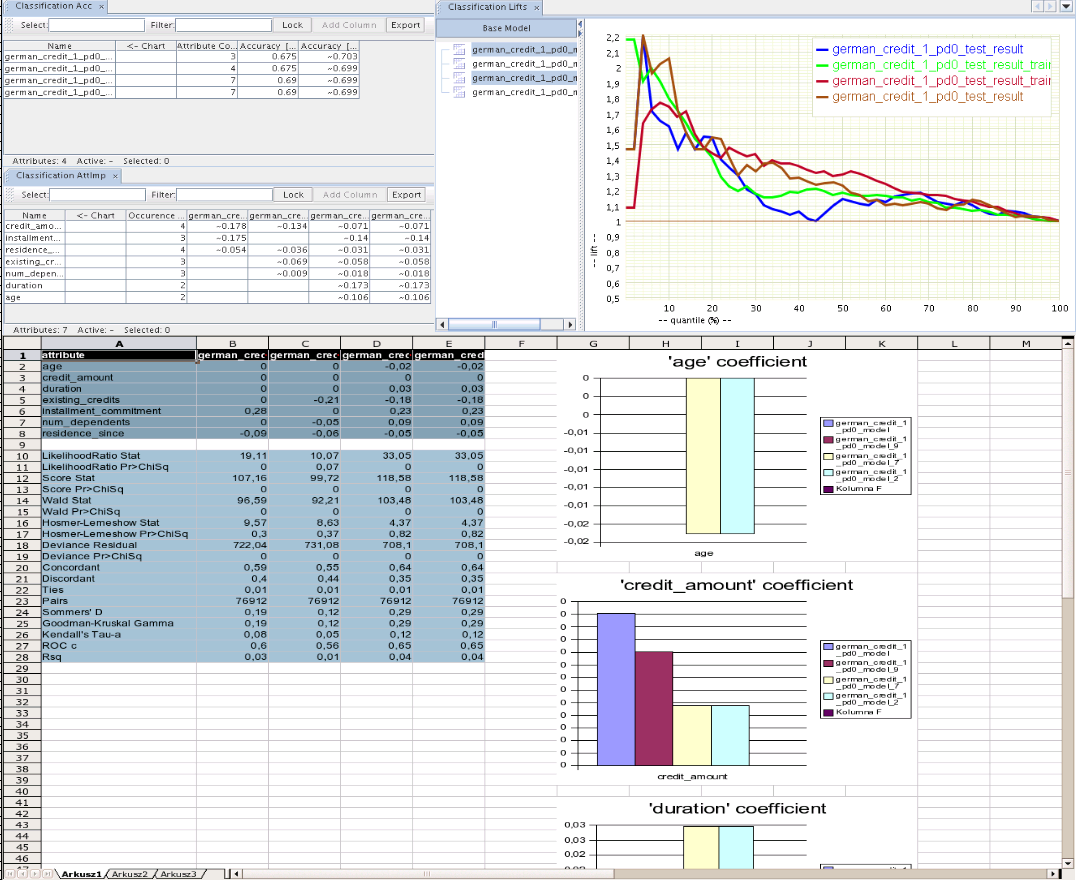Open the tab list dropdown arrow at top right
This screenshot has width=1076, height=880.
1067,6
